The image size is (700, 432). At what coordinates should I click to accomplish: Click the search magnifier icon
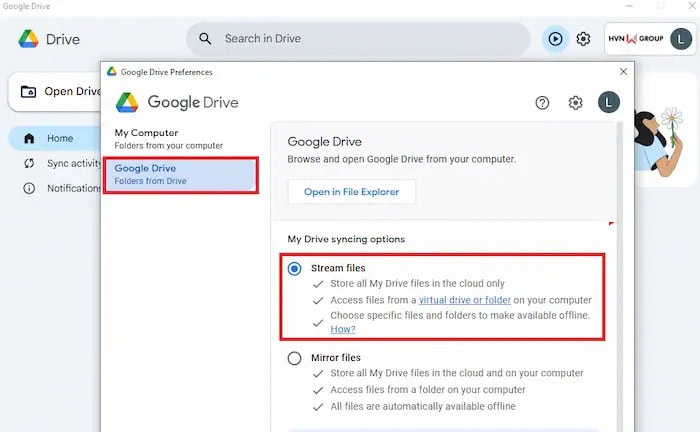[x=205, y=39]
